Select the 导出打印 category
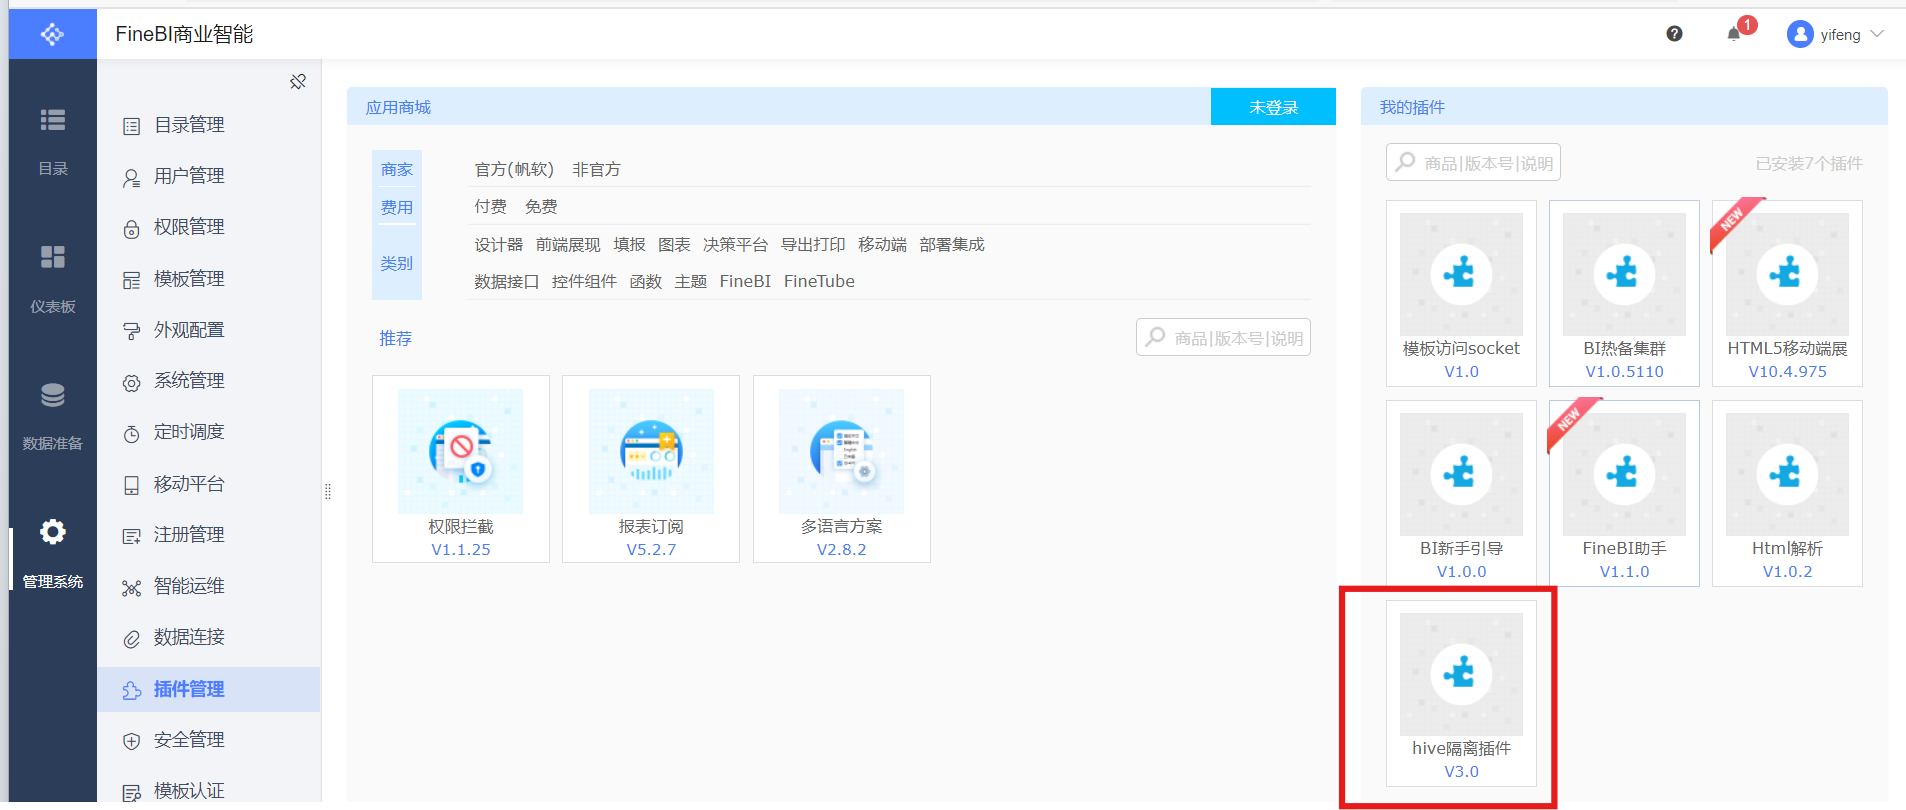Screen dimensions: 1906x810 pos(813,244)
